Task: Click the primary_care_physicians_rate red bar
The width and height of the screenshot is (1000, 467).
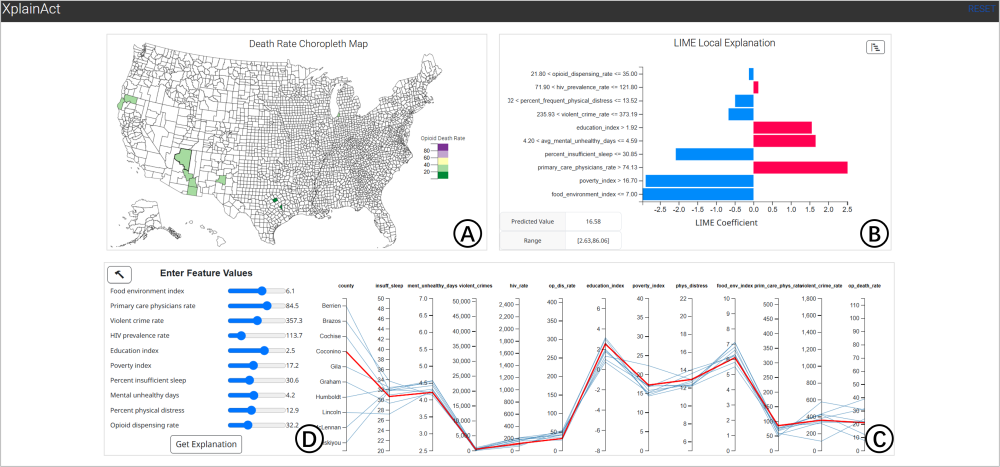Action: pos(800,167)
